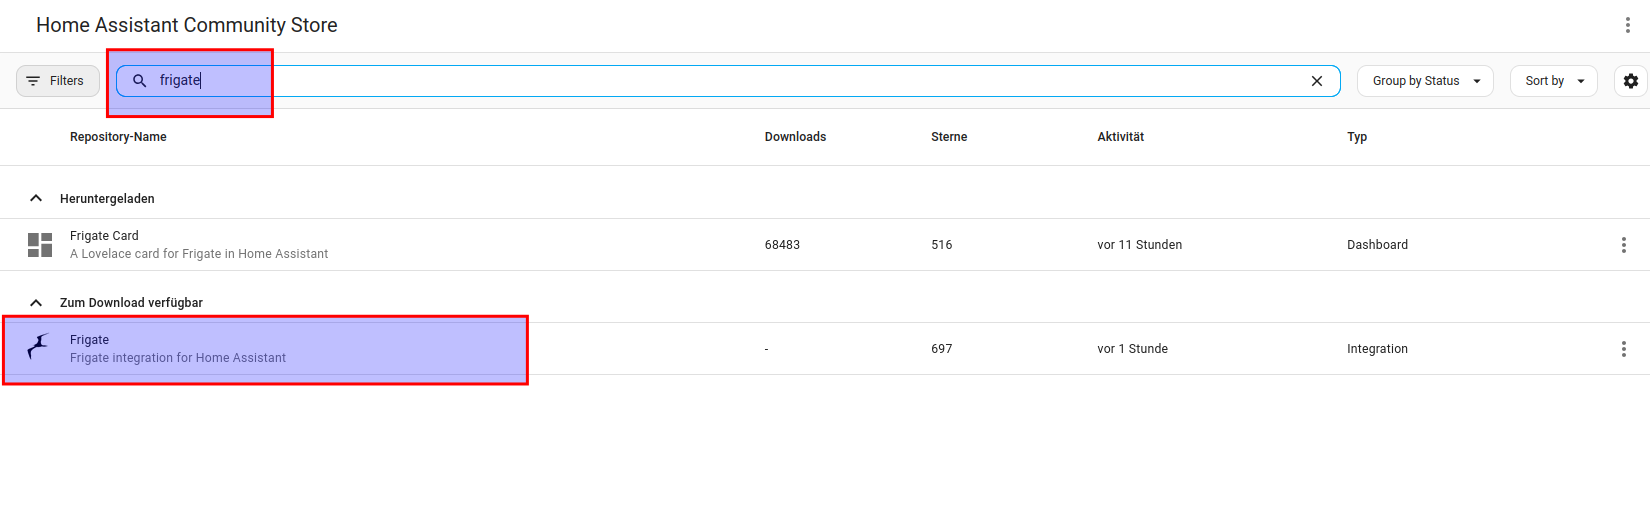Open Frigate Card row options menu
Viewport: 1650px width, 529px height.
pos(1623,245)
